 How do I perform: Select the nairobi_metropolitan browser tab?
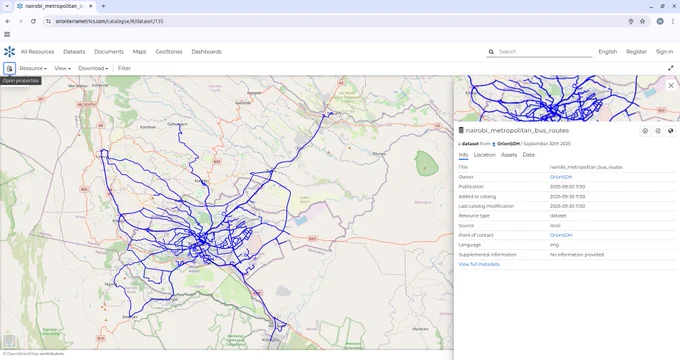point(53,6)
